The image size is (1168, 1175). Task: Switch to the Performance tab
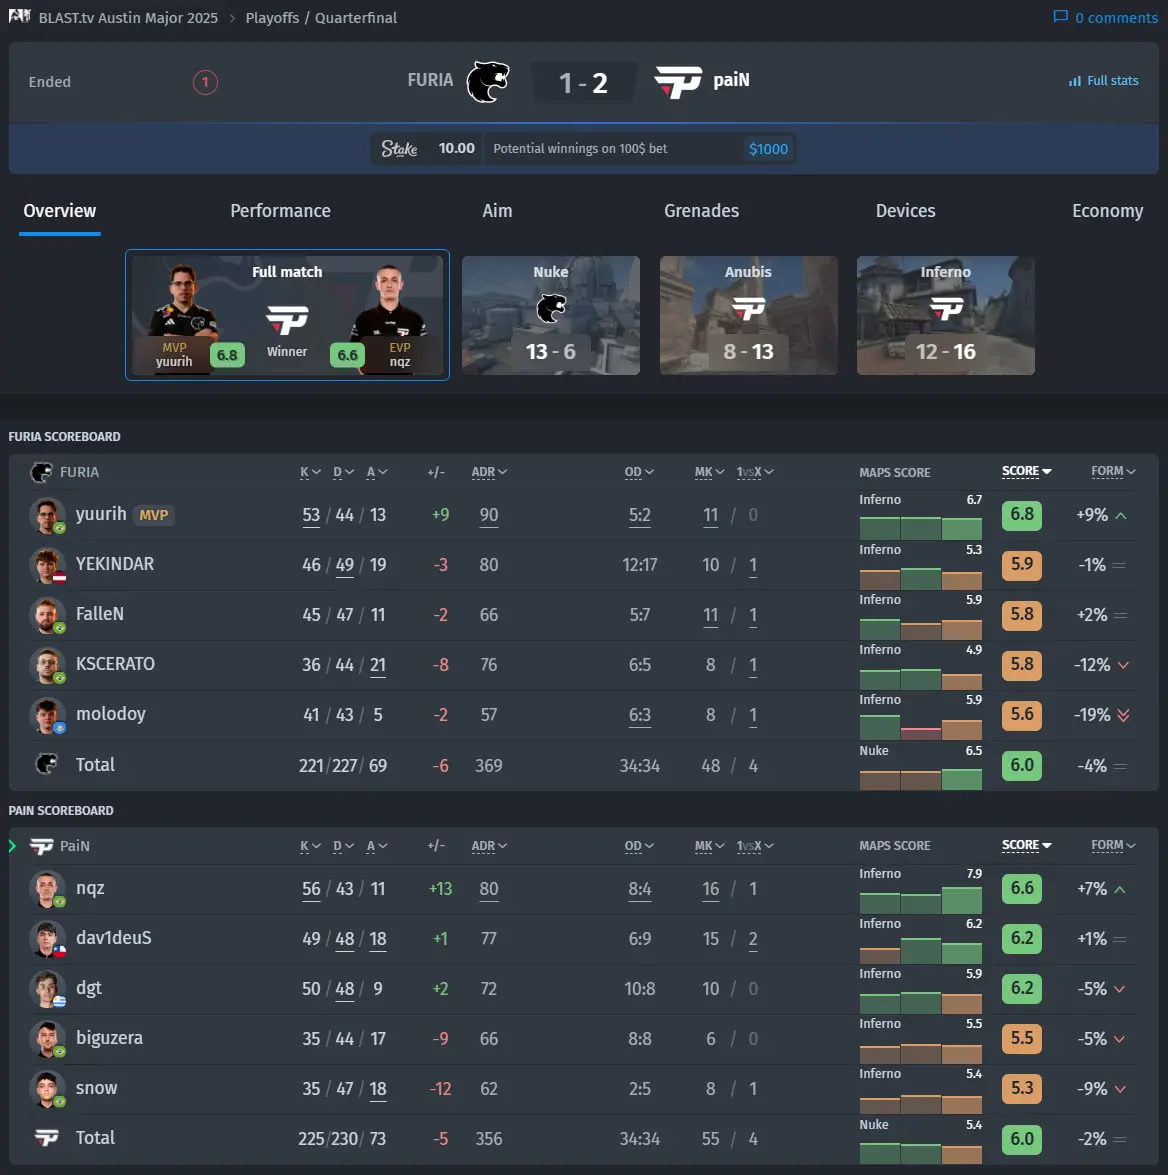click(280, 211)
